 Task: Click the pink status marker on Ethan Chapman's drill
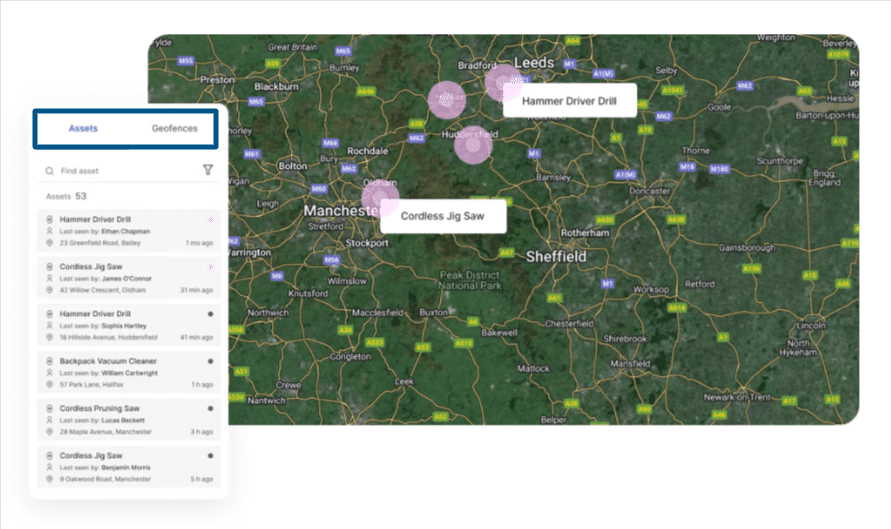click(210, 219)
